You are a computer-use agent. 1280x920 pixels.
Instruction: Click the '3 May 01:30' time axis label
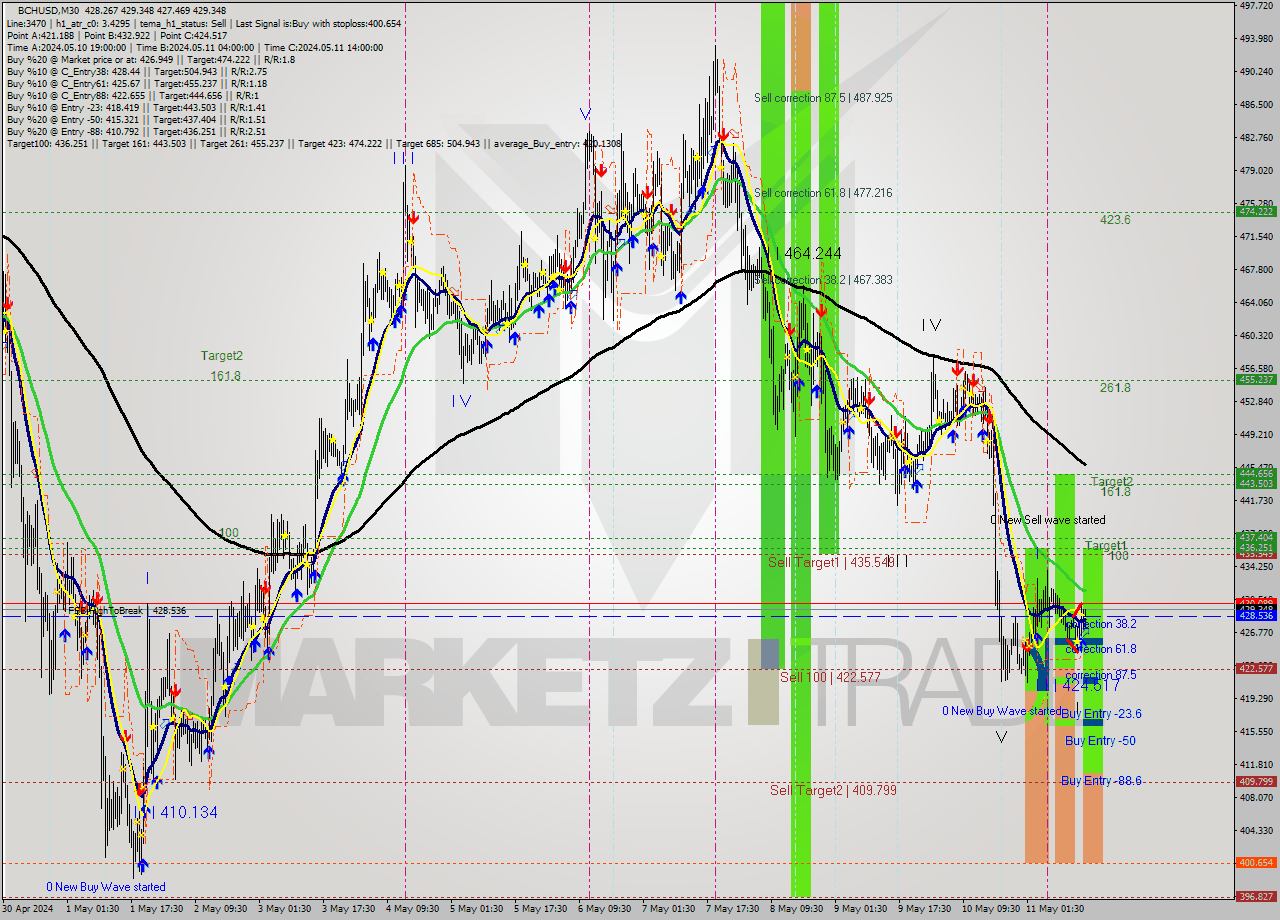click(x=284, y=909)
